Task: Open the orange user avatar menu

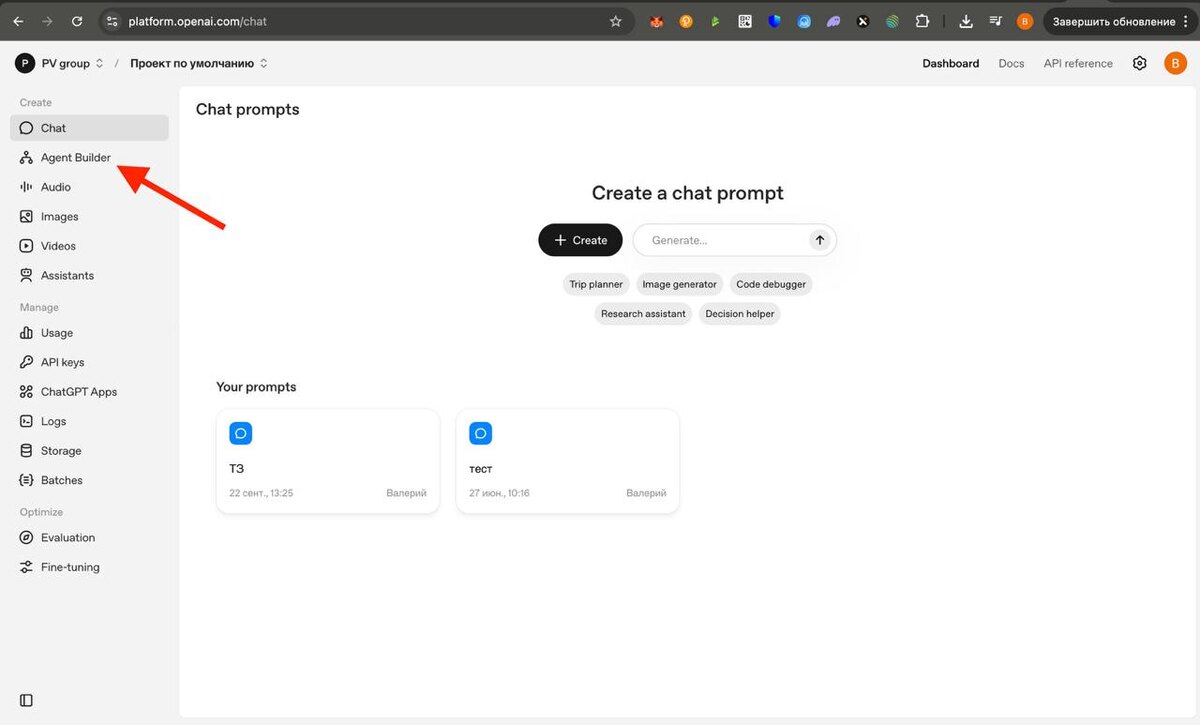Action: pyautogui.click(x=1175, y=63)
